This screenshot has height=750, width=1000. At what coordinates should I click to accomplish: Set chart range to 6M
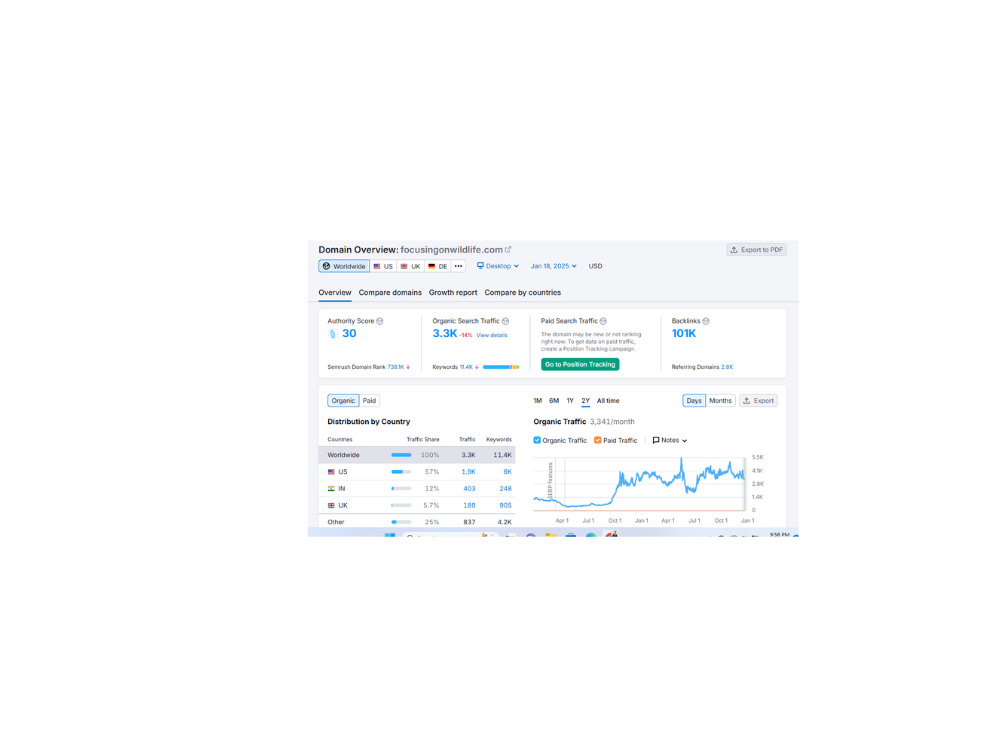(x=554, y=401)
